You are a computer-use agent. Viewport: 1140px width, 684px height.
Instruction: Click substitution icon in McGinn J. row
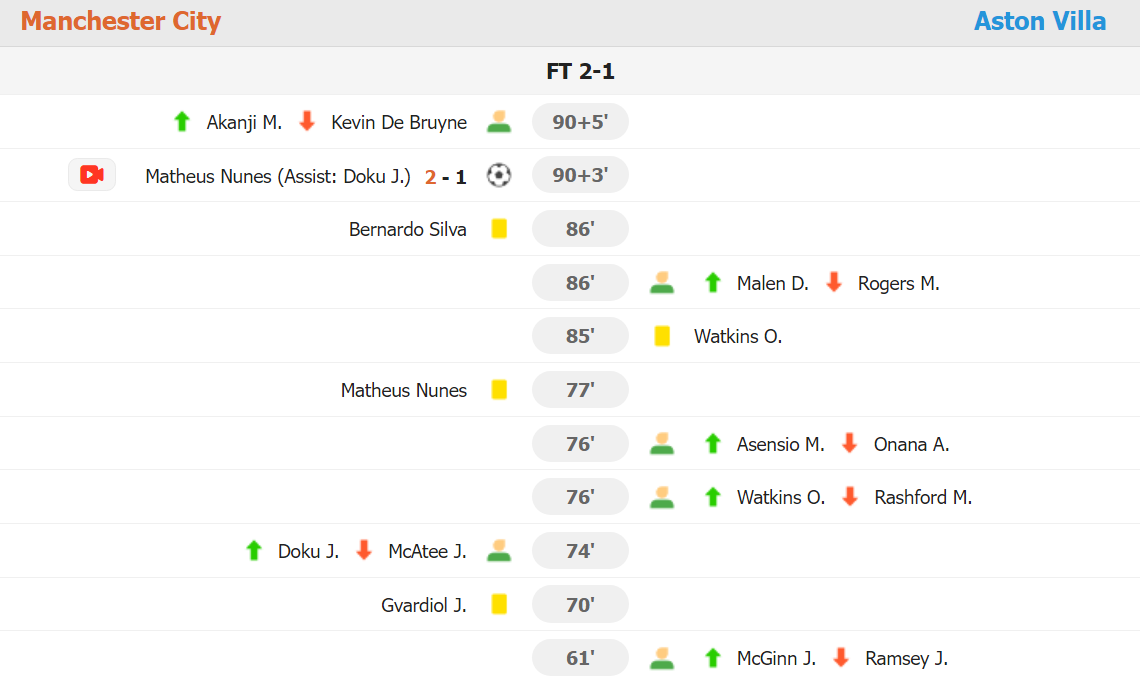[x=662, y=658]
